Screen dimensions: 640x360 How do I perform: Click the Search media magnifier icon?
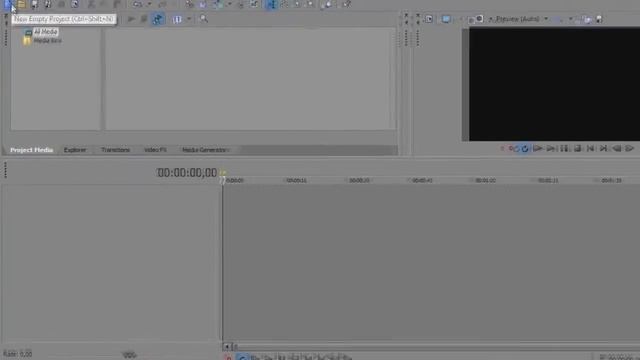click(x=203, y=19)
